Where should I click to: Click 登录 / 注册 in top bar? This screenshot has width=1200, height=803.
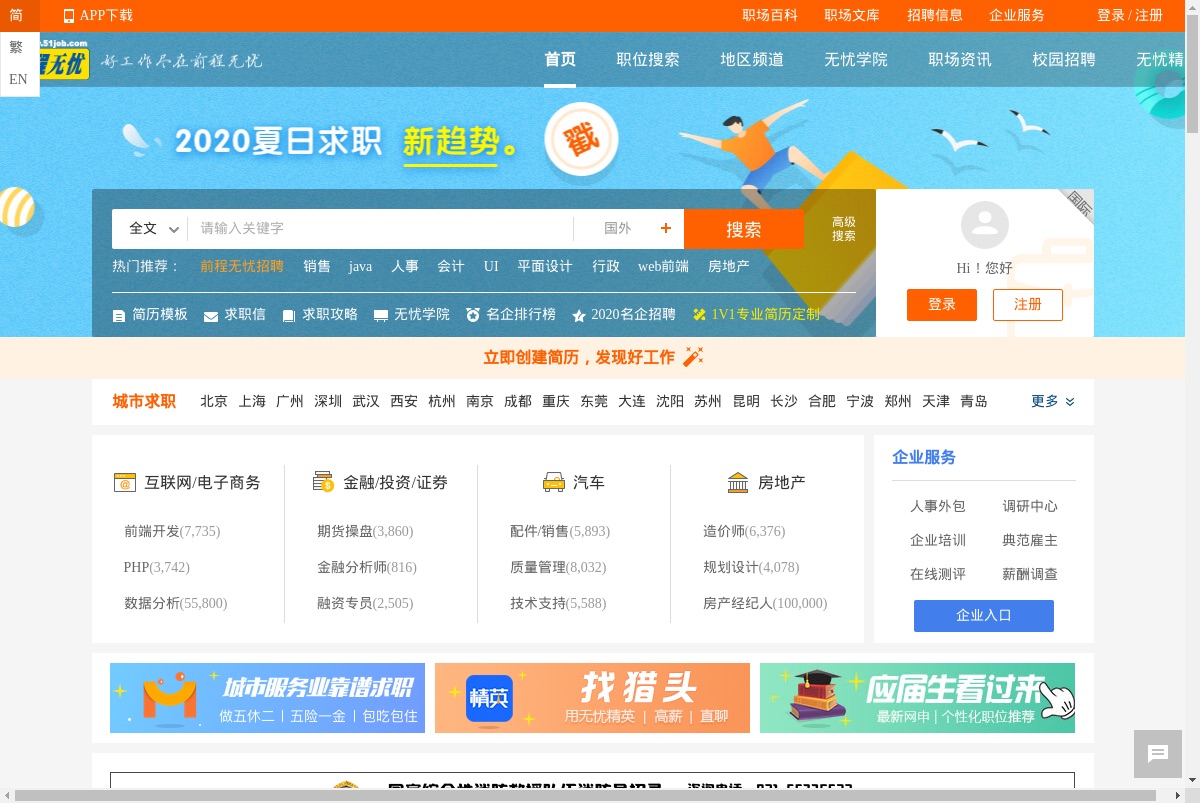tap(1130, 15)
